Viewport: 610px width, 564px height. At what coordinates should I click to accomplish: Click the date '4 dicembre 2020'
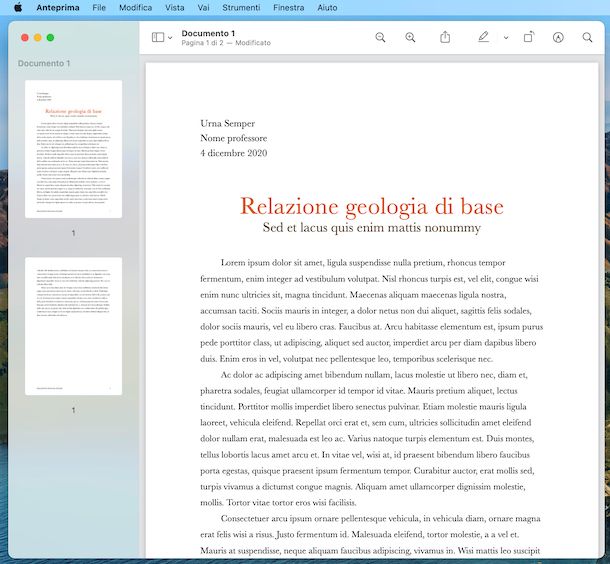tap(233, 153)
